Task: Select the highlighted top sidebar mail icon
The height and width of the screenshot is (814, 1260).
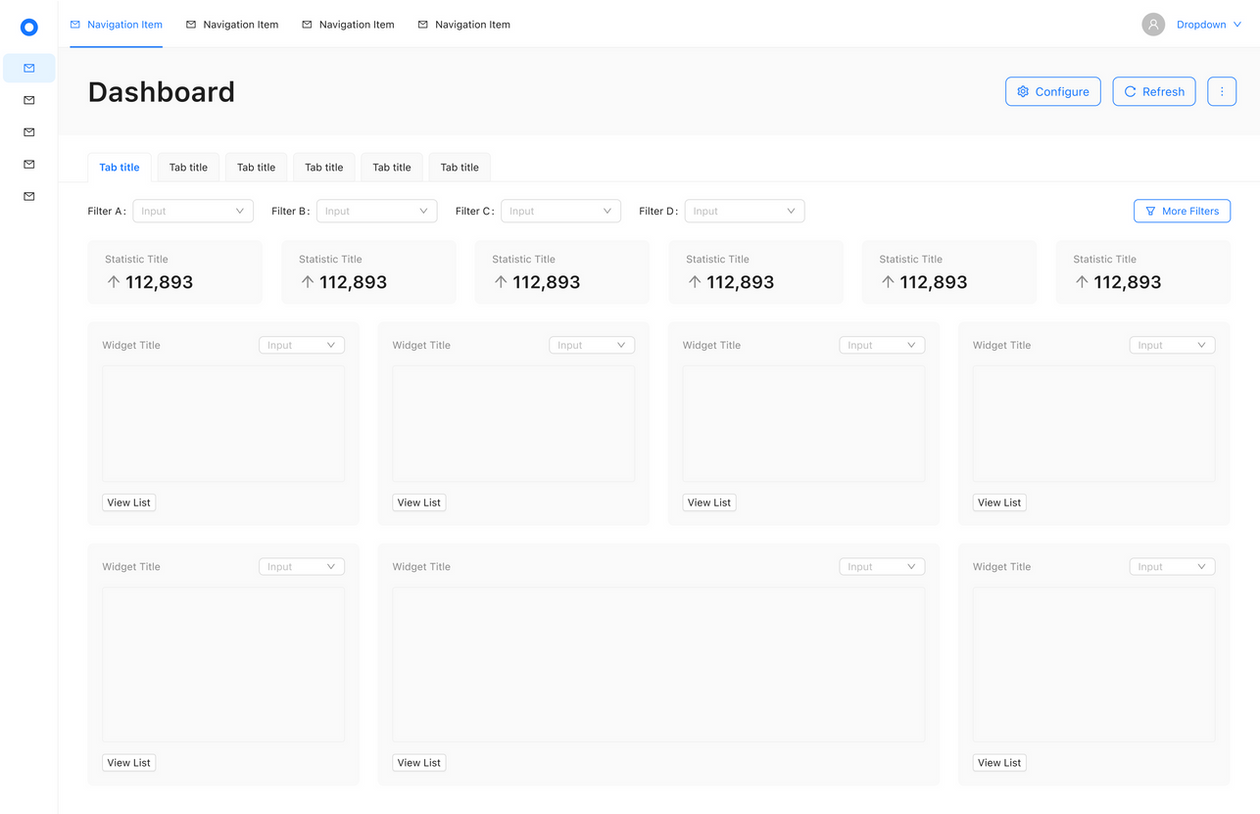Action: pyautogui.click(x=29, y=68)
